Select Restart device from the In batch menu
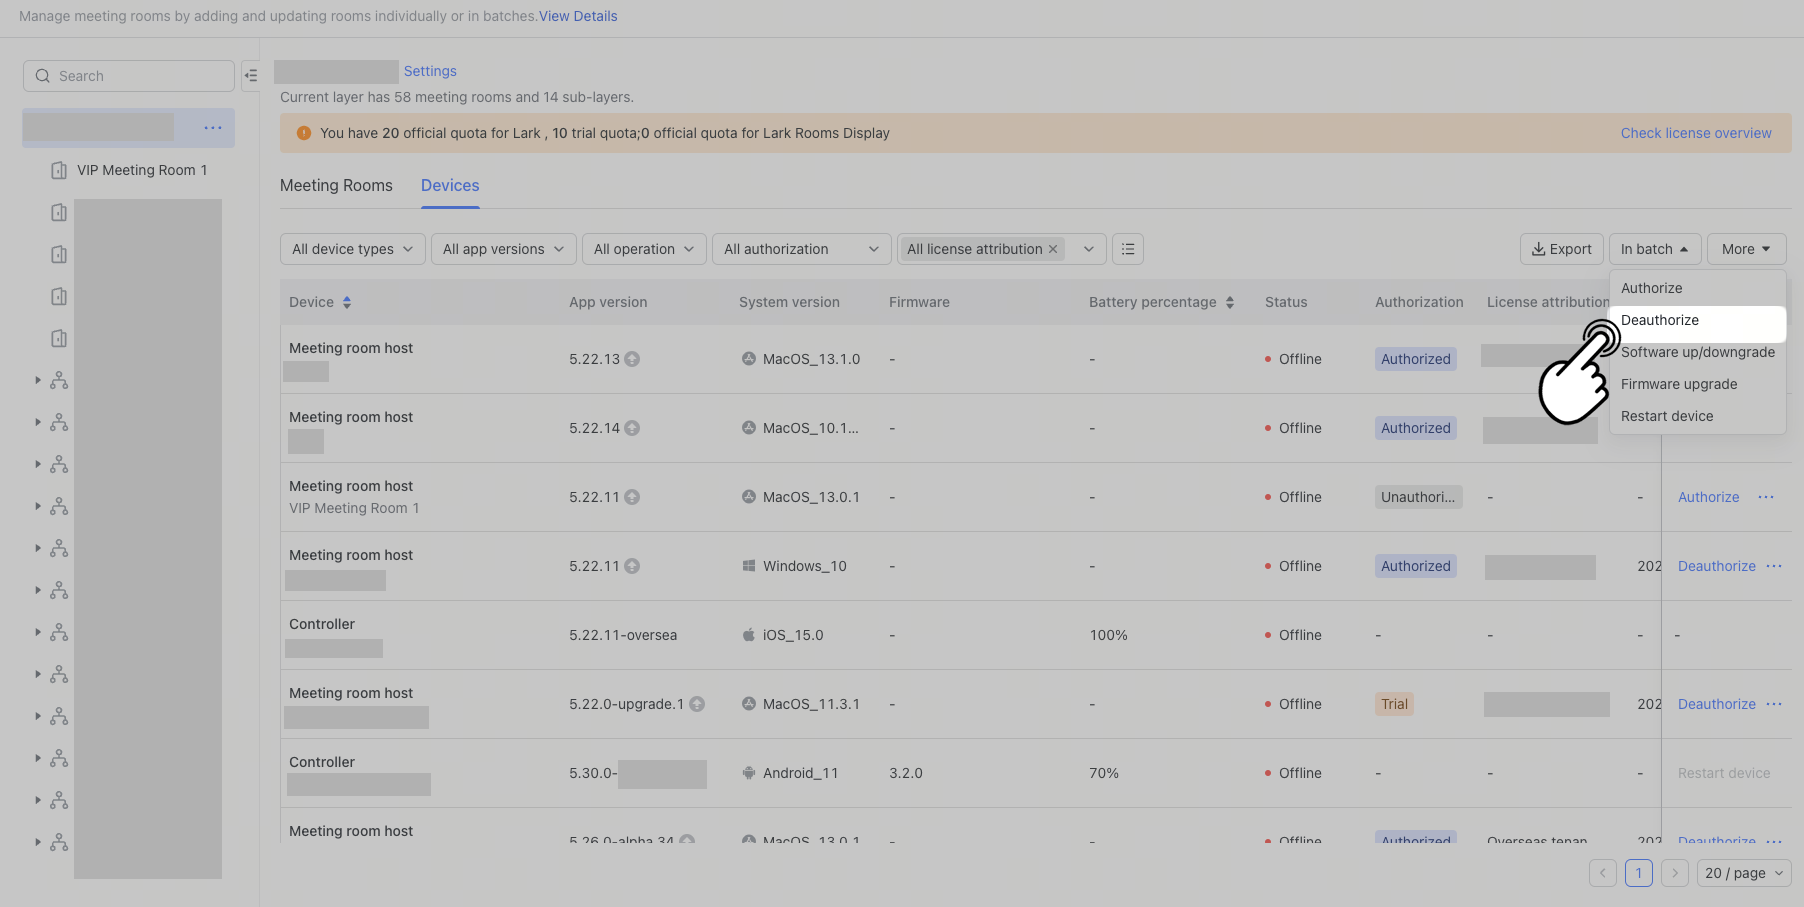Image resolution: width=1804 pixels, height=907 pixels. pyautogui.click(x=1666, y=416)
